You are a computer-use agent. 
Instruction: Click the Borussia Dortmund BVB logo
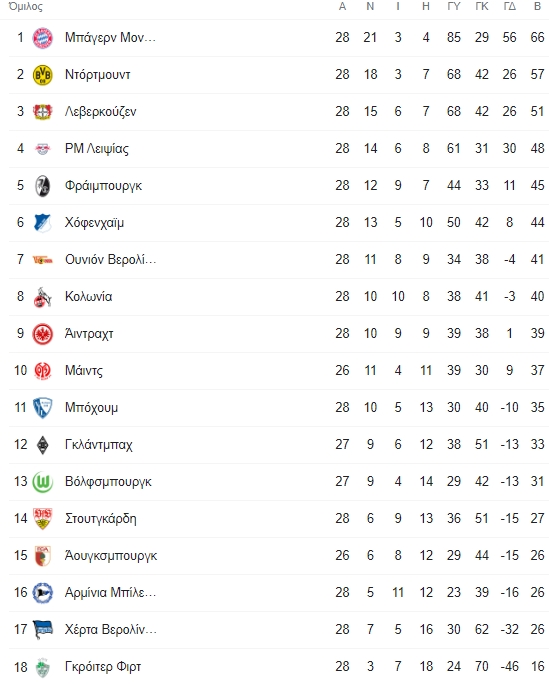coord(43,75)
